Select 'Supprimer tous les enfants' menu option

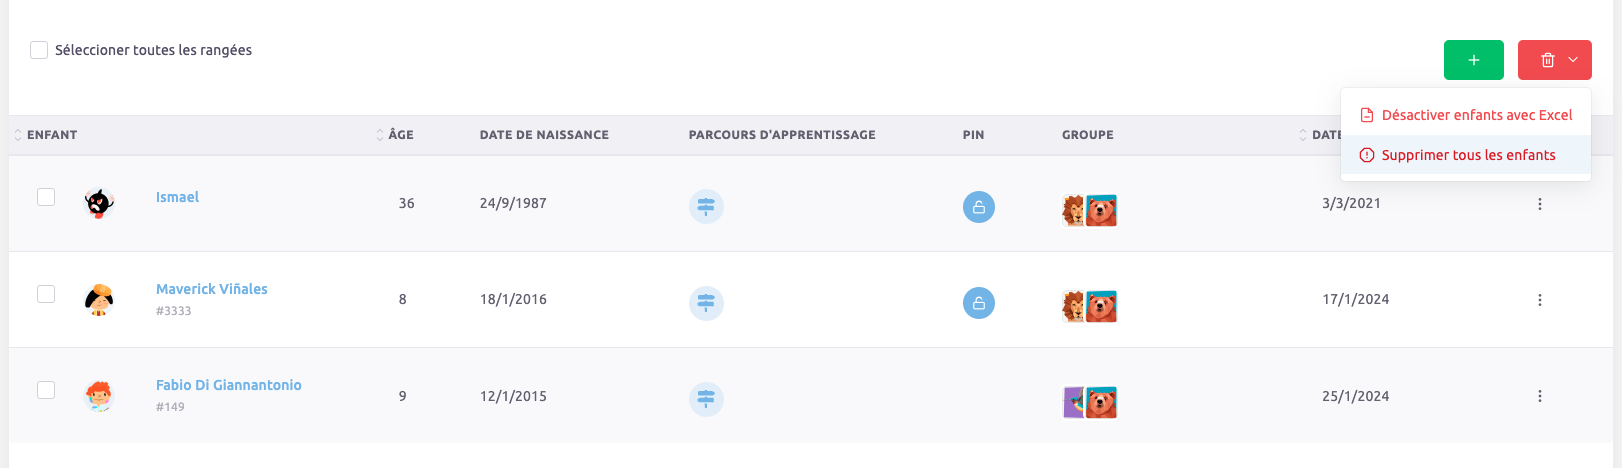[1466, 155]
